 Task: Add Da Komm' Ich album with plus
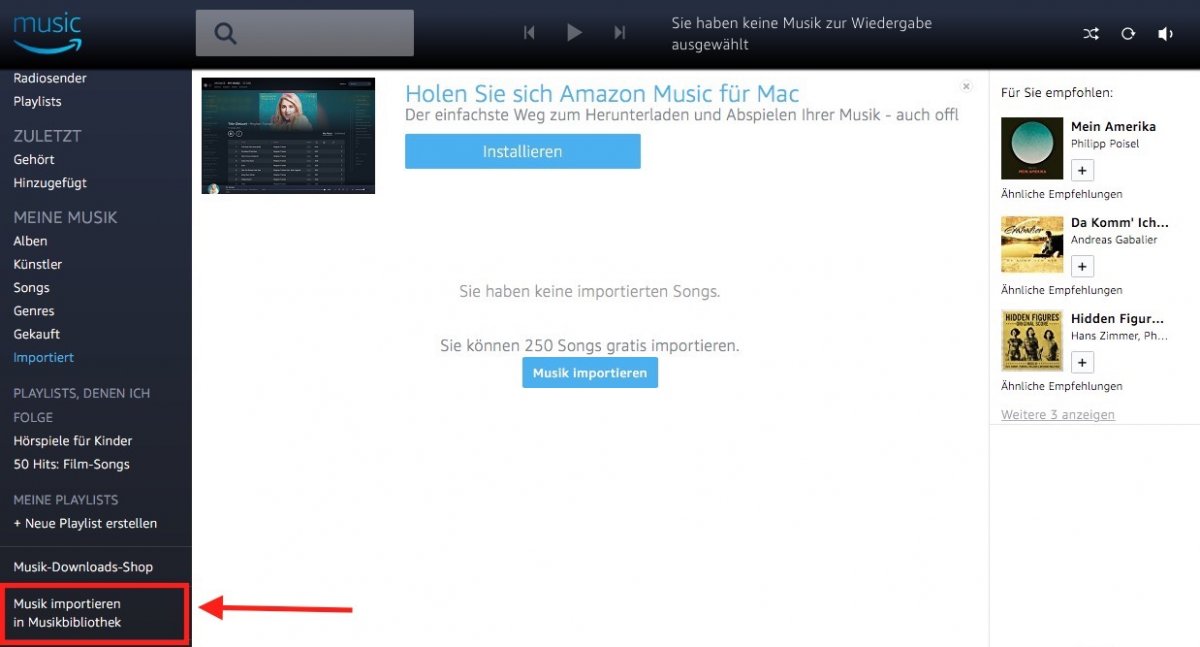point(1083,266)
